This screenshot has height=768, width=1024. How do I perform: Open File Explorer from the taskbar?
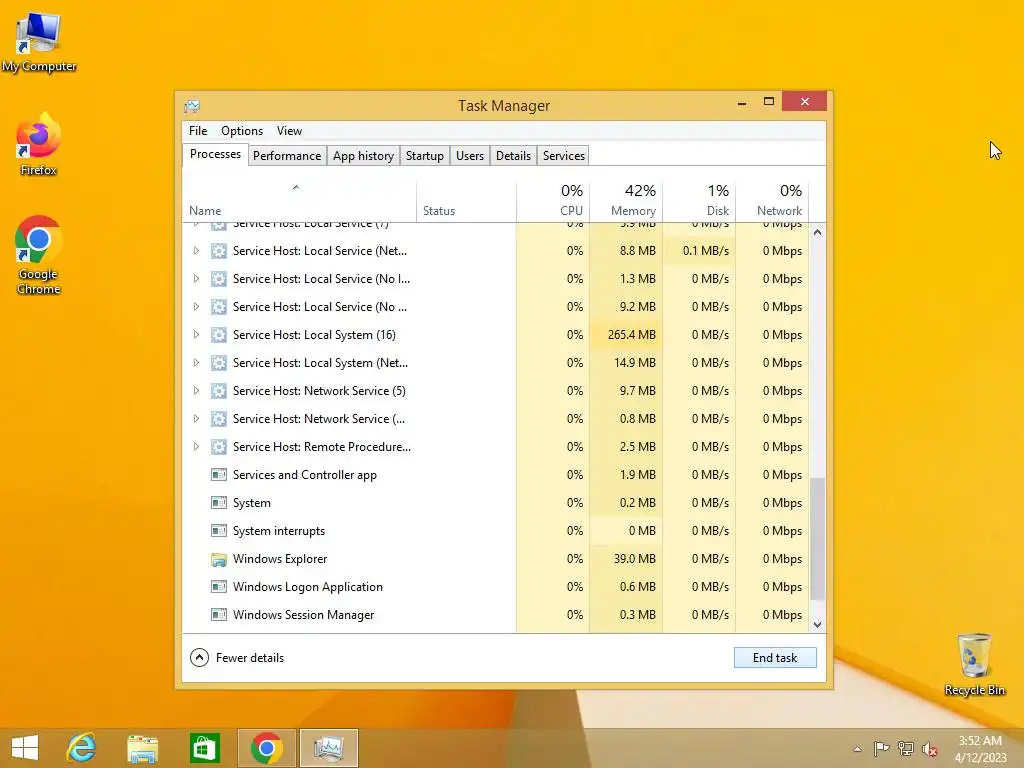coord(142,748)
